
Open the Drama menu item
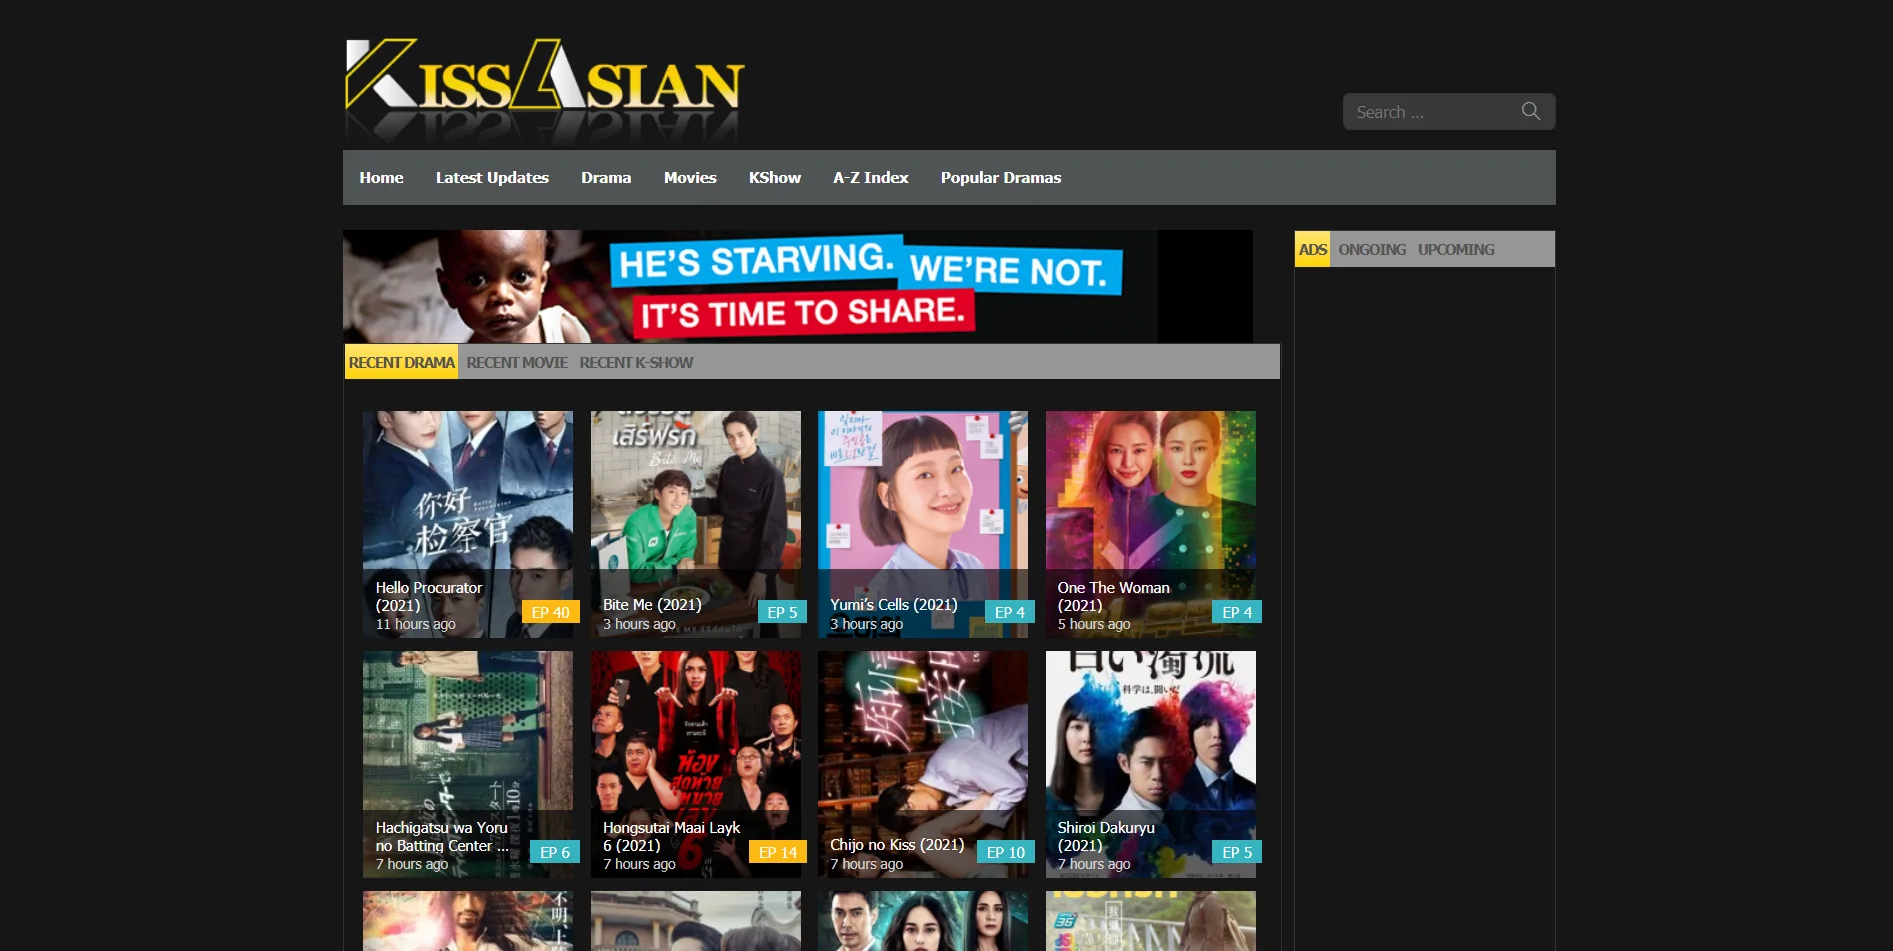[x=606, y=178]
